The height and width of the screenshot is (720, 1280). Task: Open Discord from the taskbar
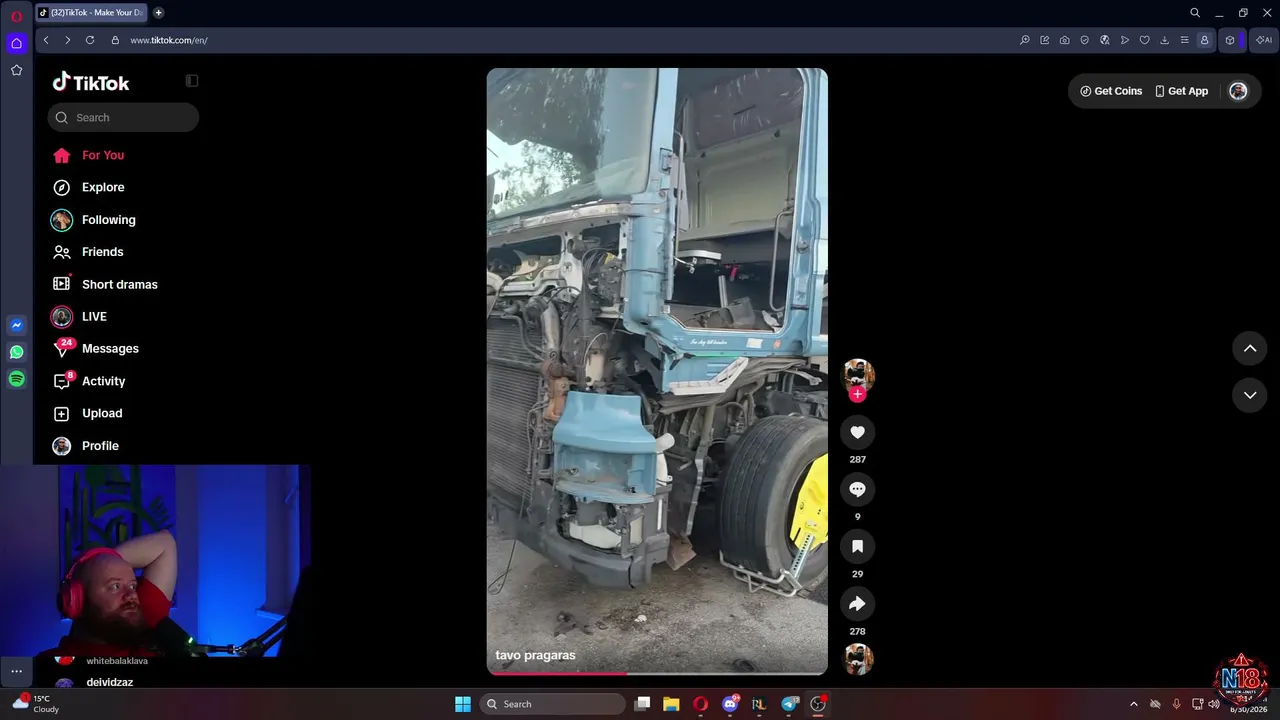(x=730, y=704)
